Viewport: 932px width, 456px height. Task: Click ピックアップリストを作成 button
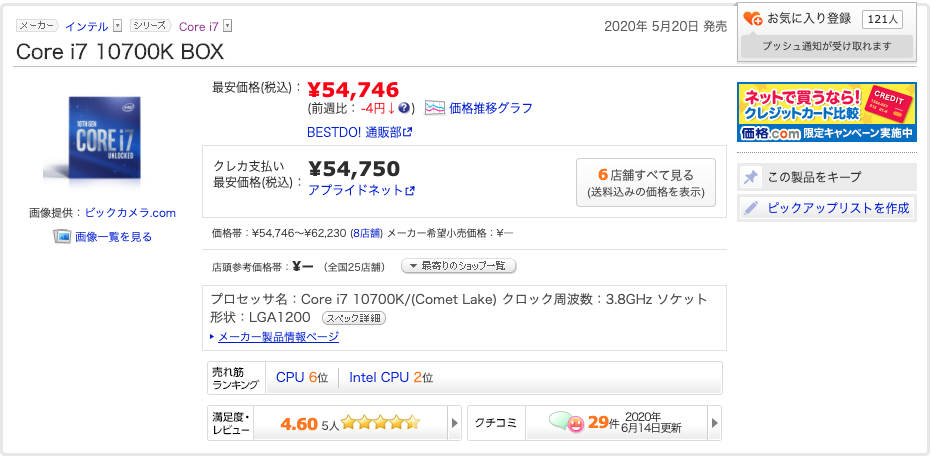tap(827, 208)
